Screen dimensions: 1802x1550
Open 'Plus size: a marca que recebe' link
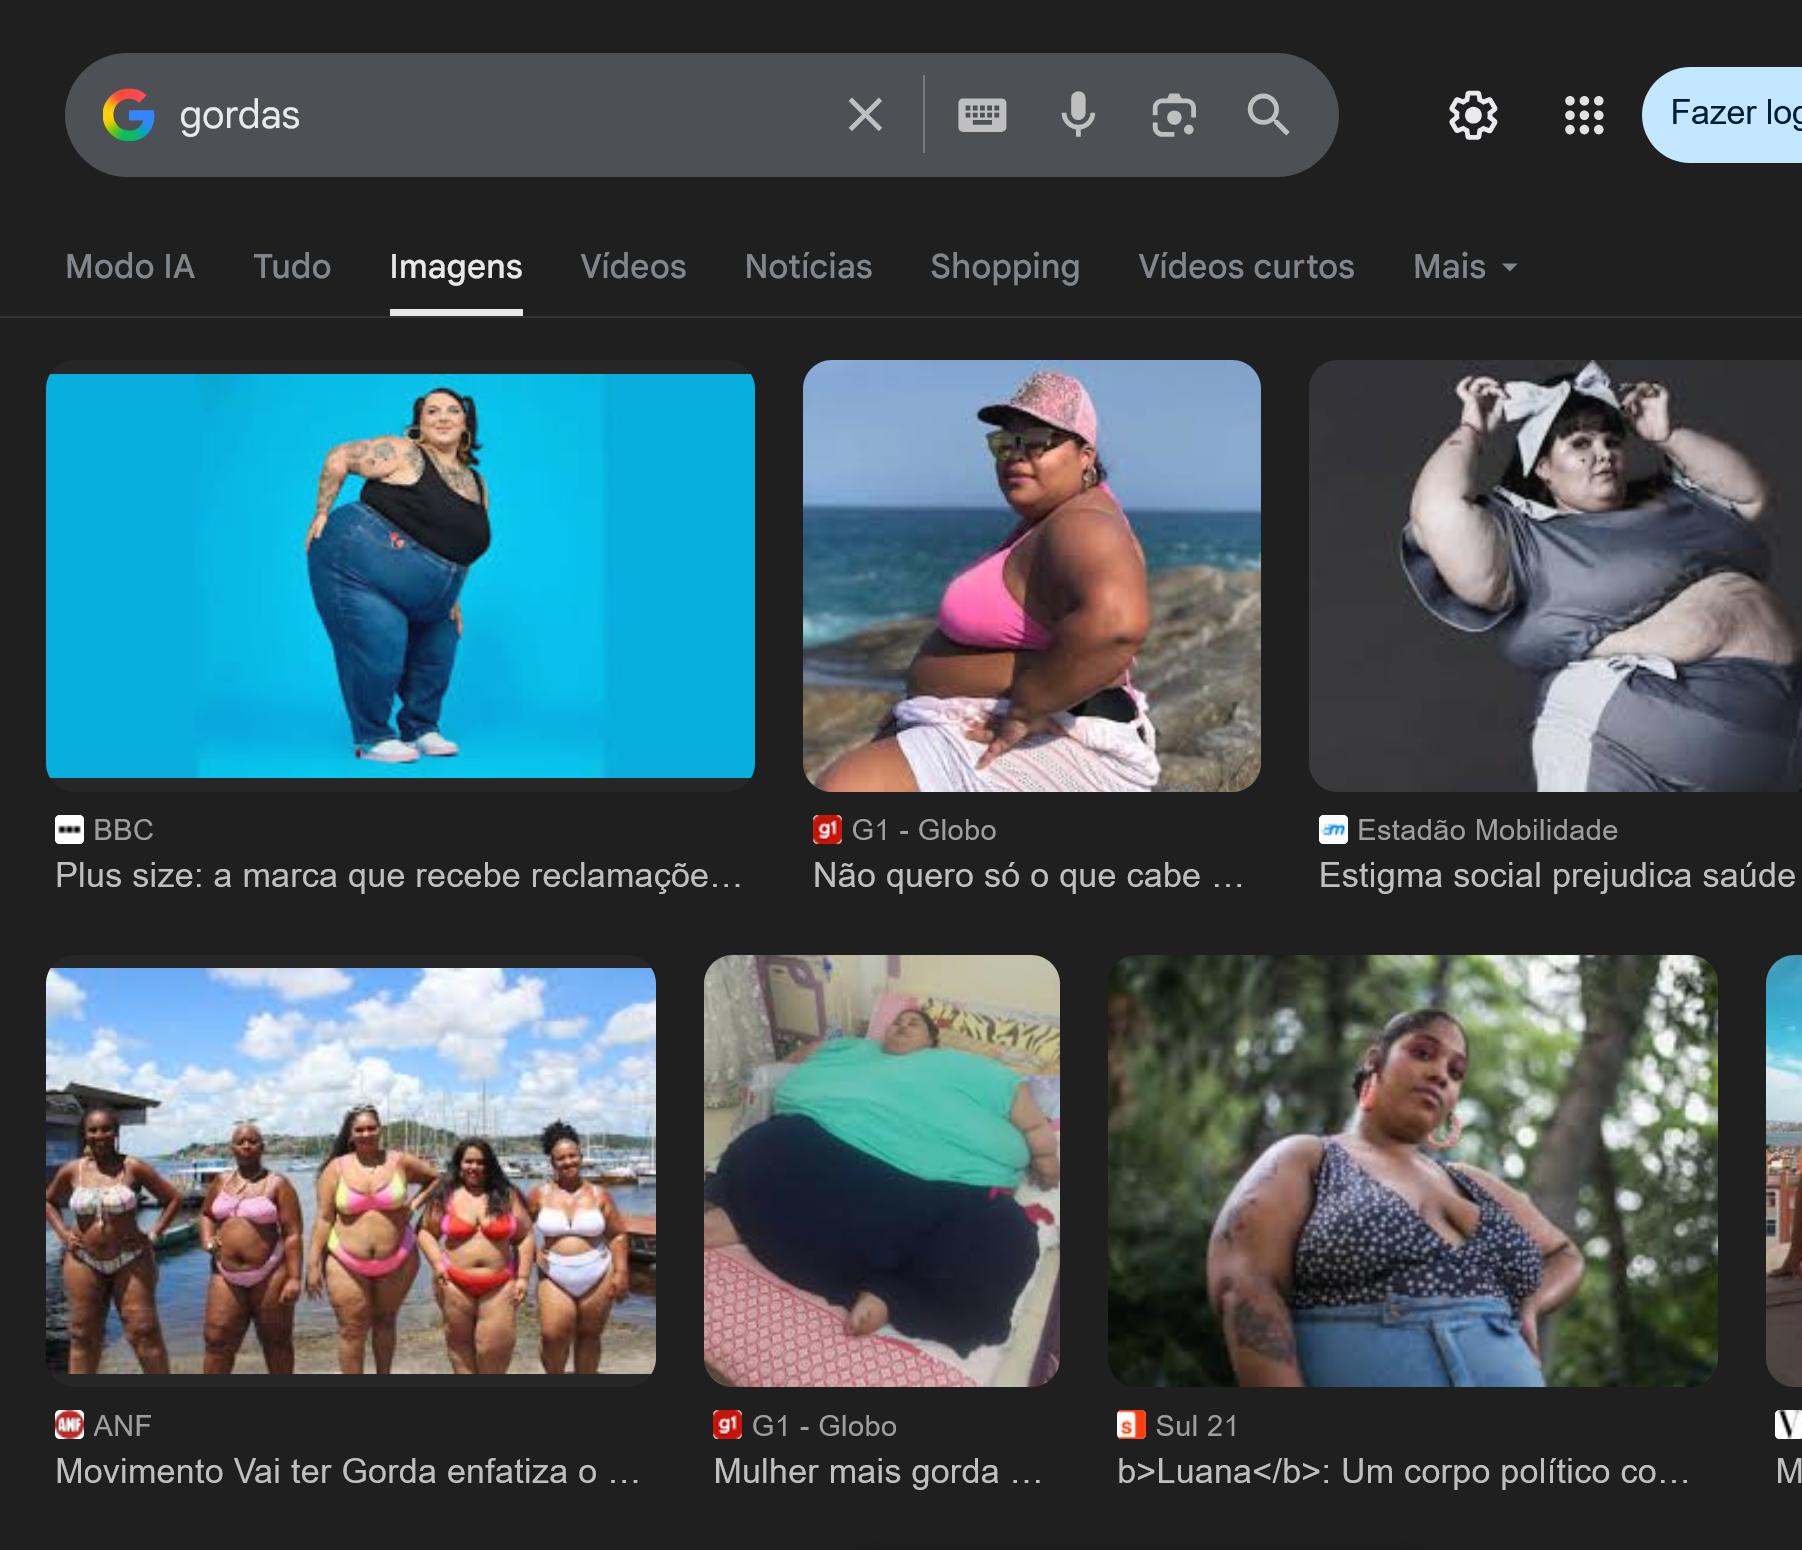(x=399, y=876)
